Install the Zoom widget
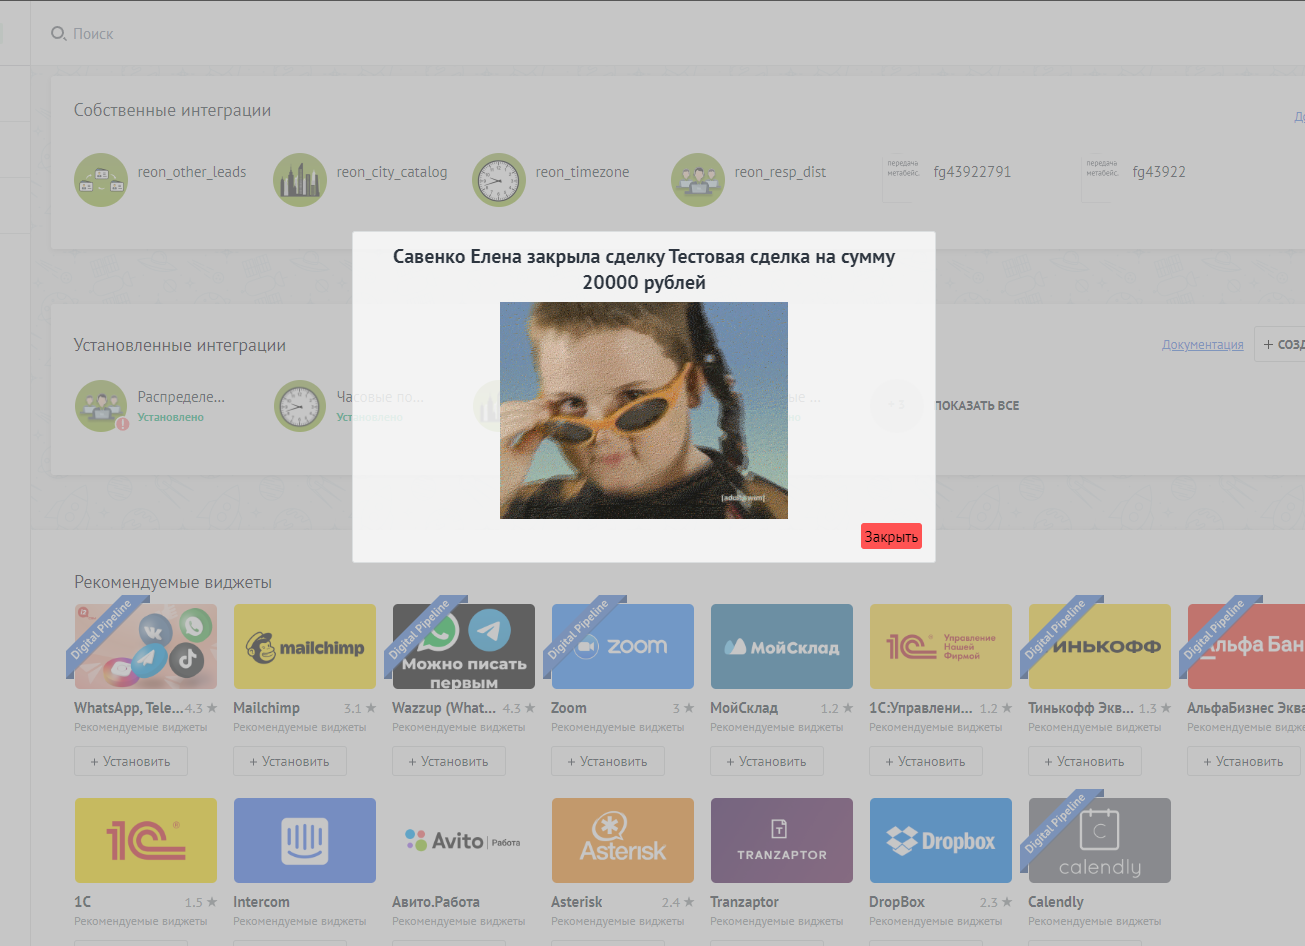 [x=608, y=761]
